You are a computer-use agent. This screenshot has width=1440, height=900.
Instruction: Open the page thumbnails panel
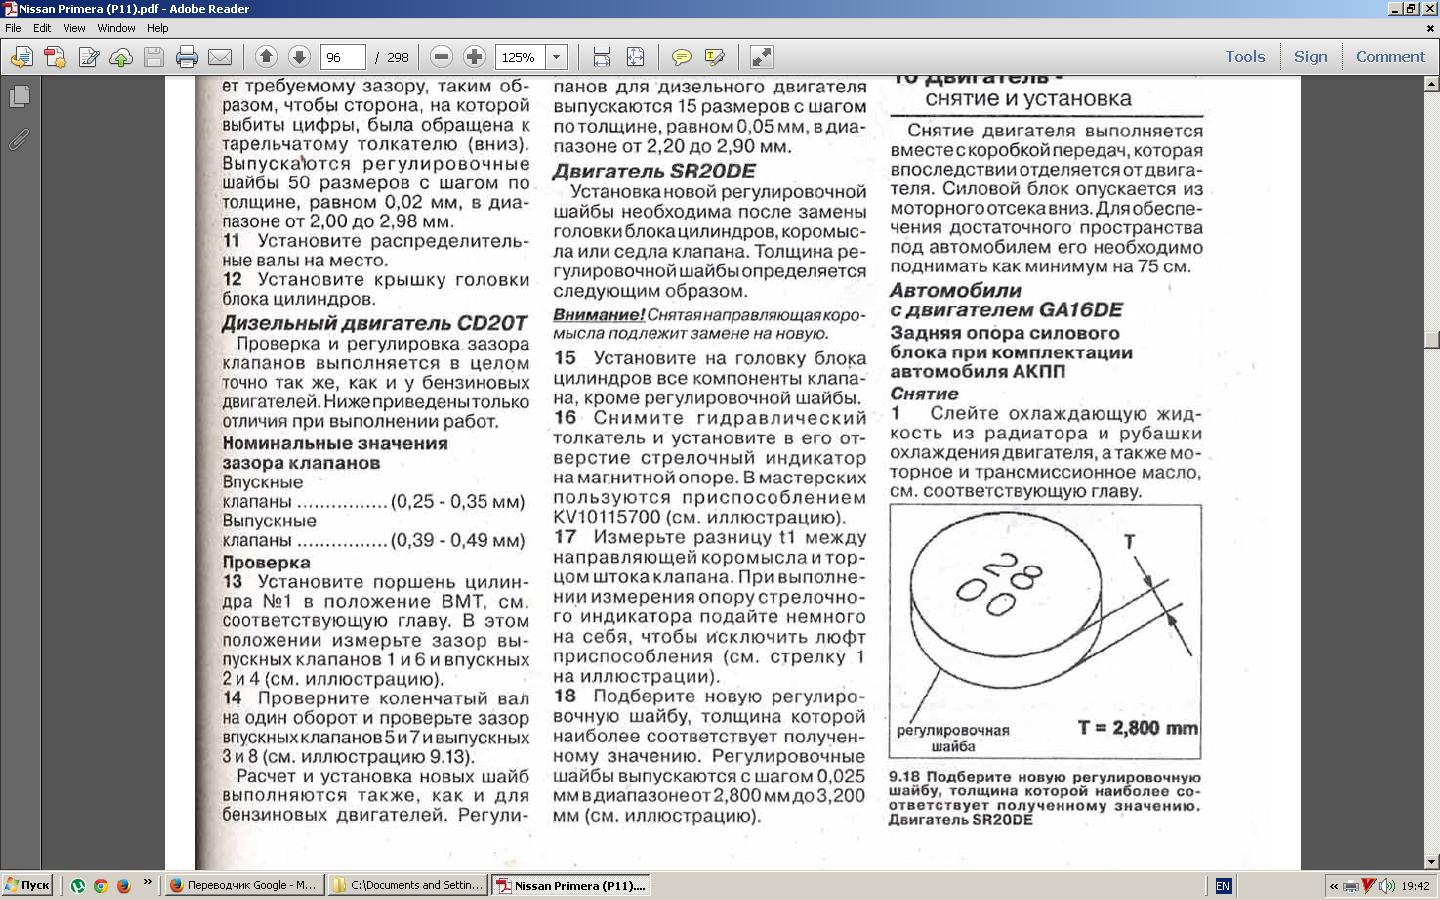pos(19,97)
